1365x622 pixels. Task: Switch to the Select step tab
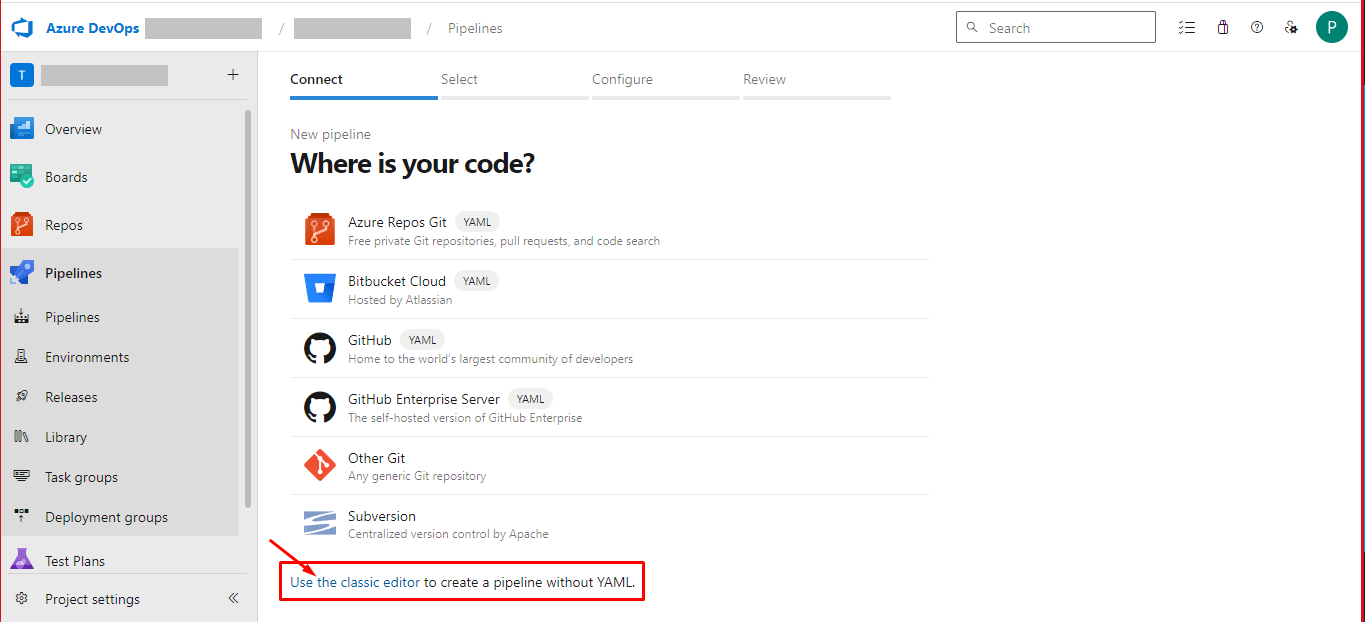coord(515,82)
